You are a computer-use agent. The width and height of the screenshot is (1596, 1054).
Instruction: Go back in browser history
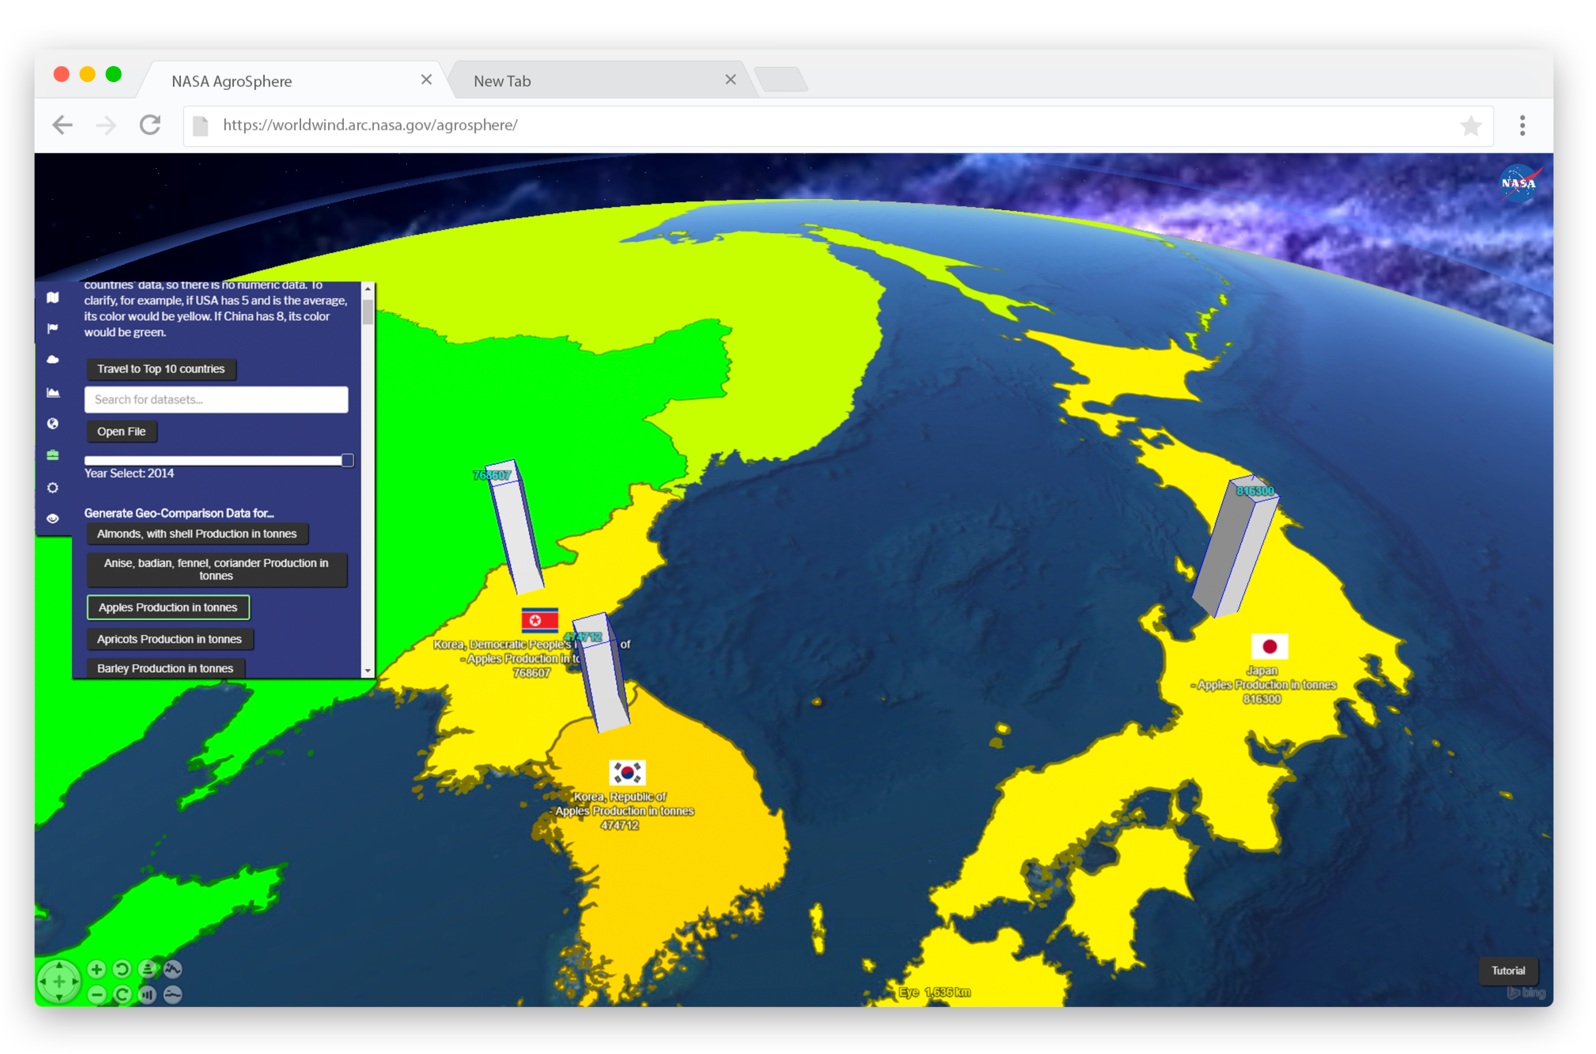pos(63,125)
